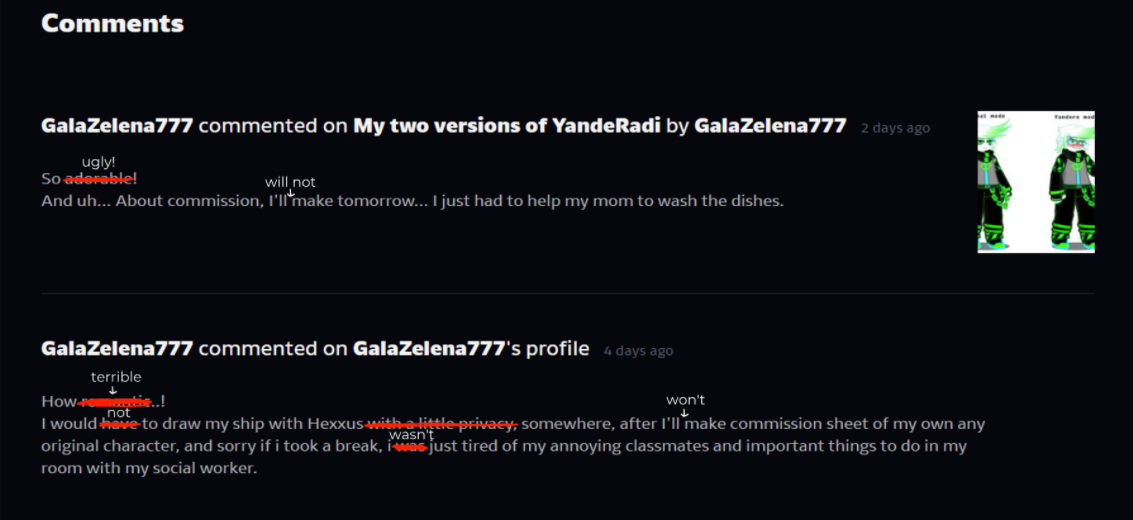Click the right Yandere mode character in thumbnail

pyautogui.click(x=1072, y=186)
